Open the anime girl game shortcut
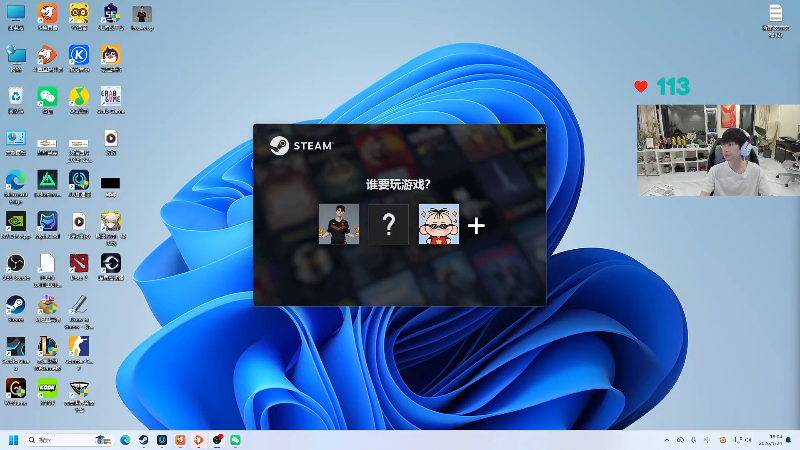This screenshot has height=450, width=800. click(111, 228)
